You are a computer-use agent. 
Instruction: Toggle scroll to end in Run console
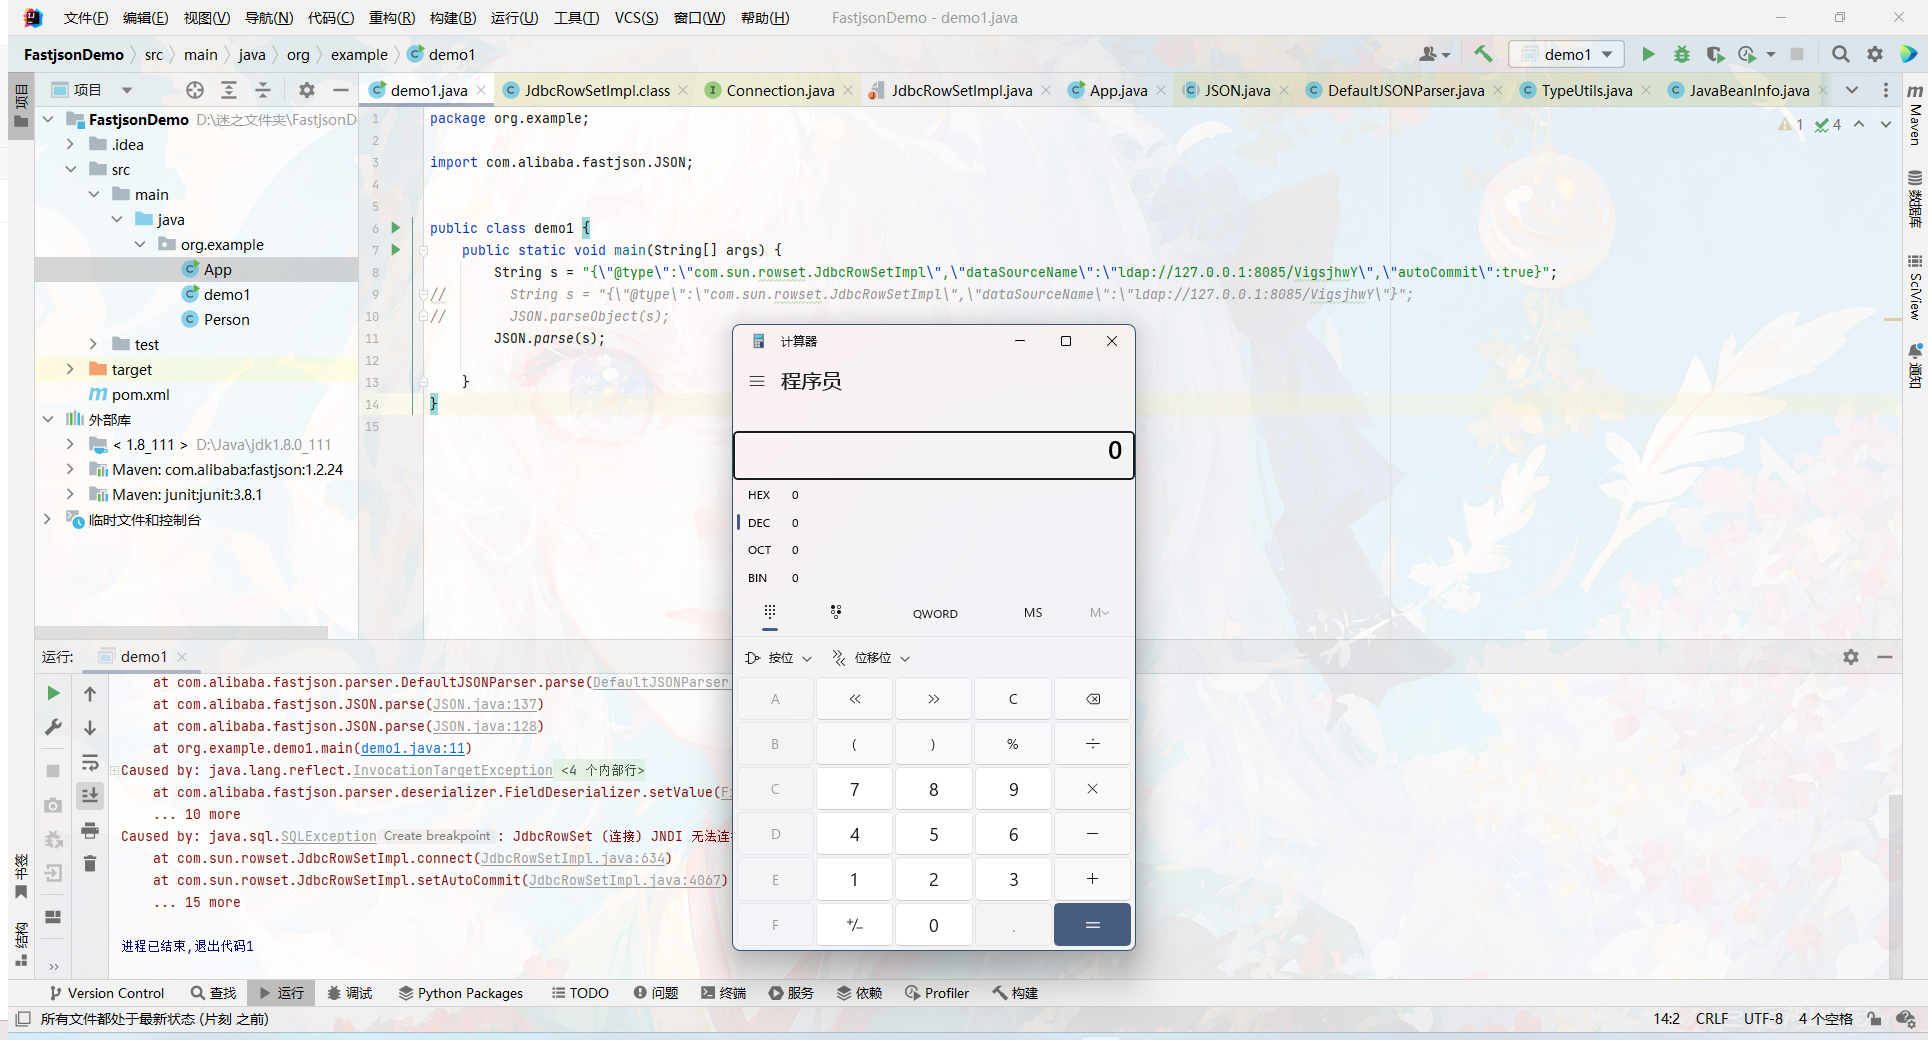click(x=90, y=796)
